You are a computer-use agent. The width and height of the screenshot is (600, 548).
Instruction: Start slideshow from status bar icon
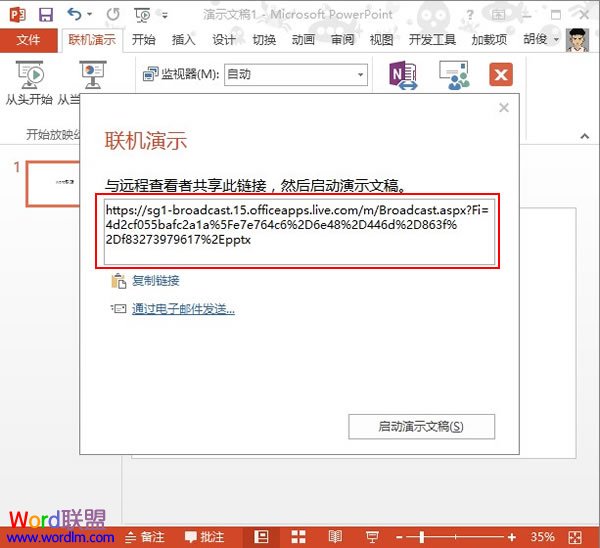(x=372, y=537)
